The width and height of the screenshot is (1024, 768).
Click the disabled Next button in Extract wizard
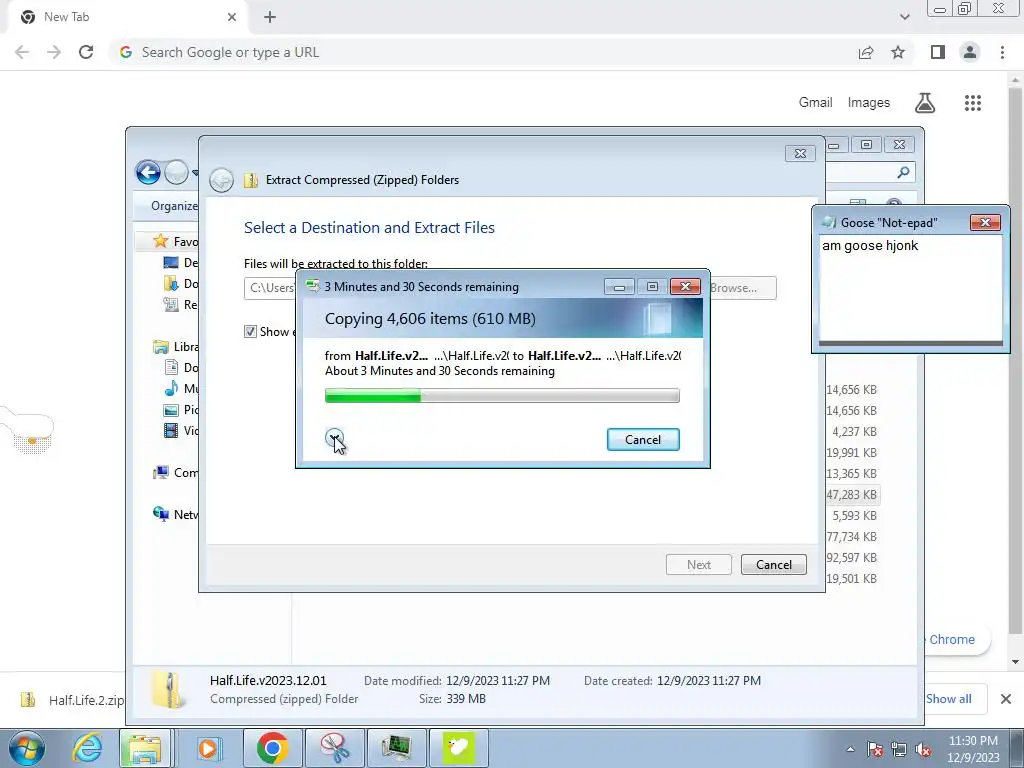pyautogui.click(x=698, y=564)
